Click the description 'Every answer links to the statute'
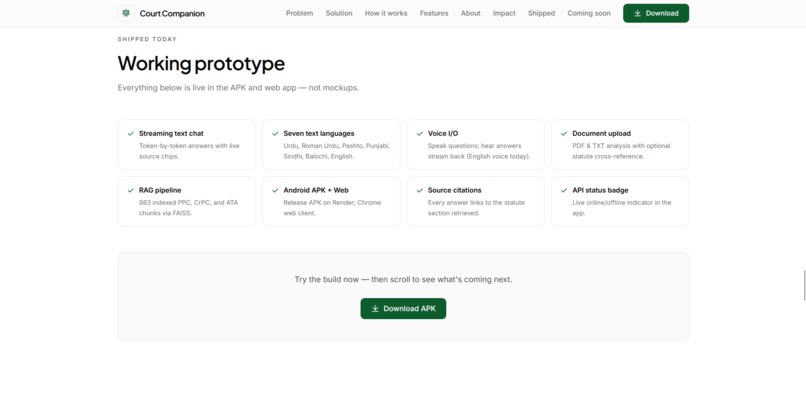Image resolution: width=806 pixels, height=407 pixels. [x=476, y=208]
